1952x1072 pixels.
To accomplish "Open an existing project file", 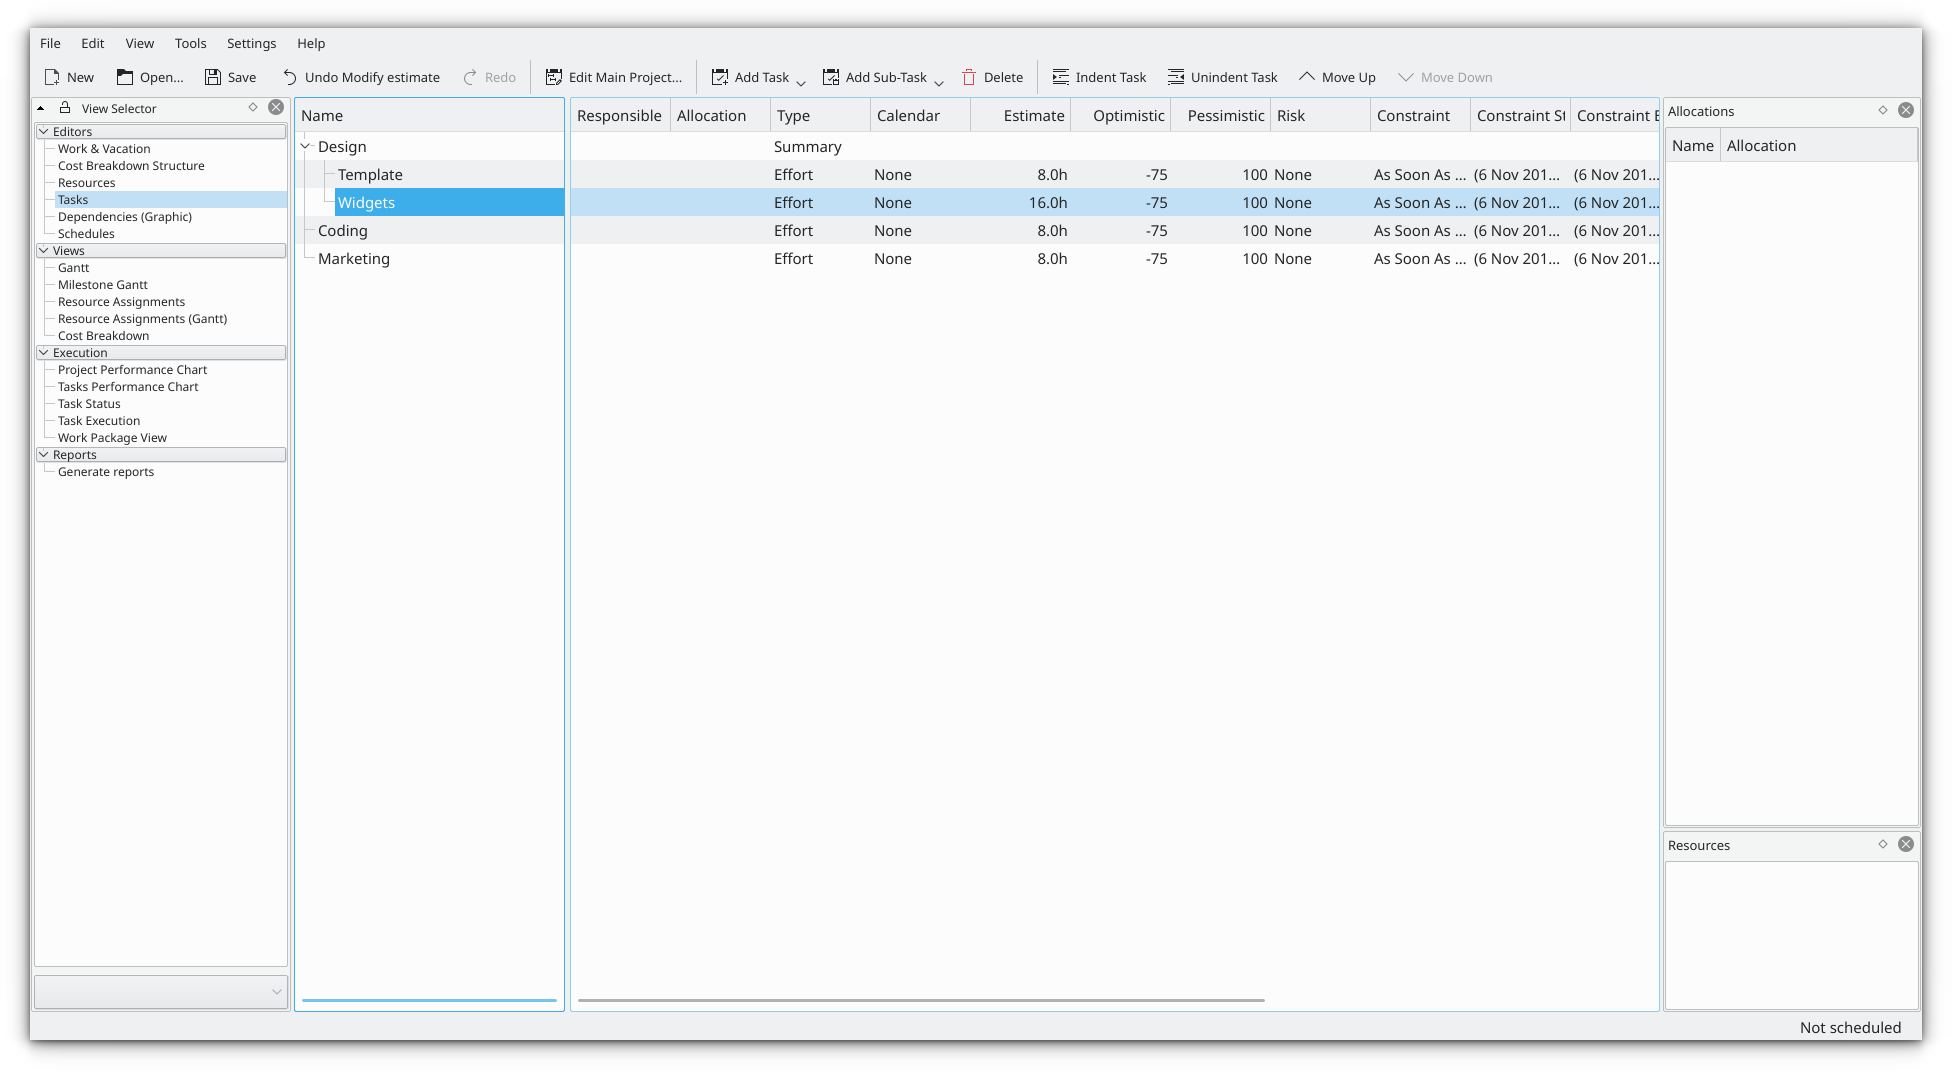I will tap(149, 77).
